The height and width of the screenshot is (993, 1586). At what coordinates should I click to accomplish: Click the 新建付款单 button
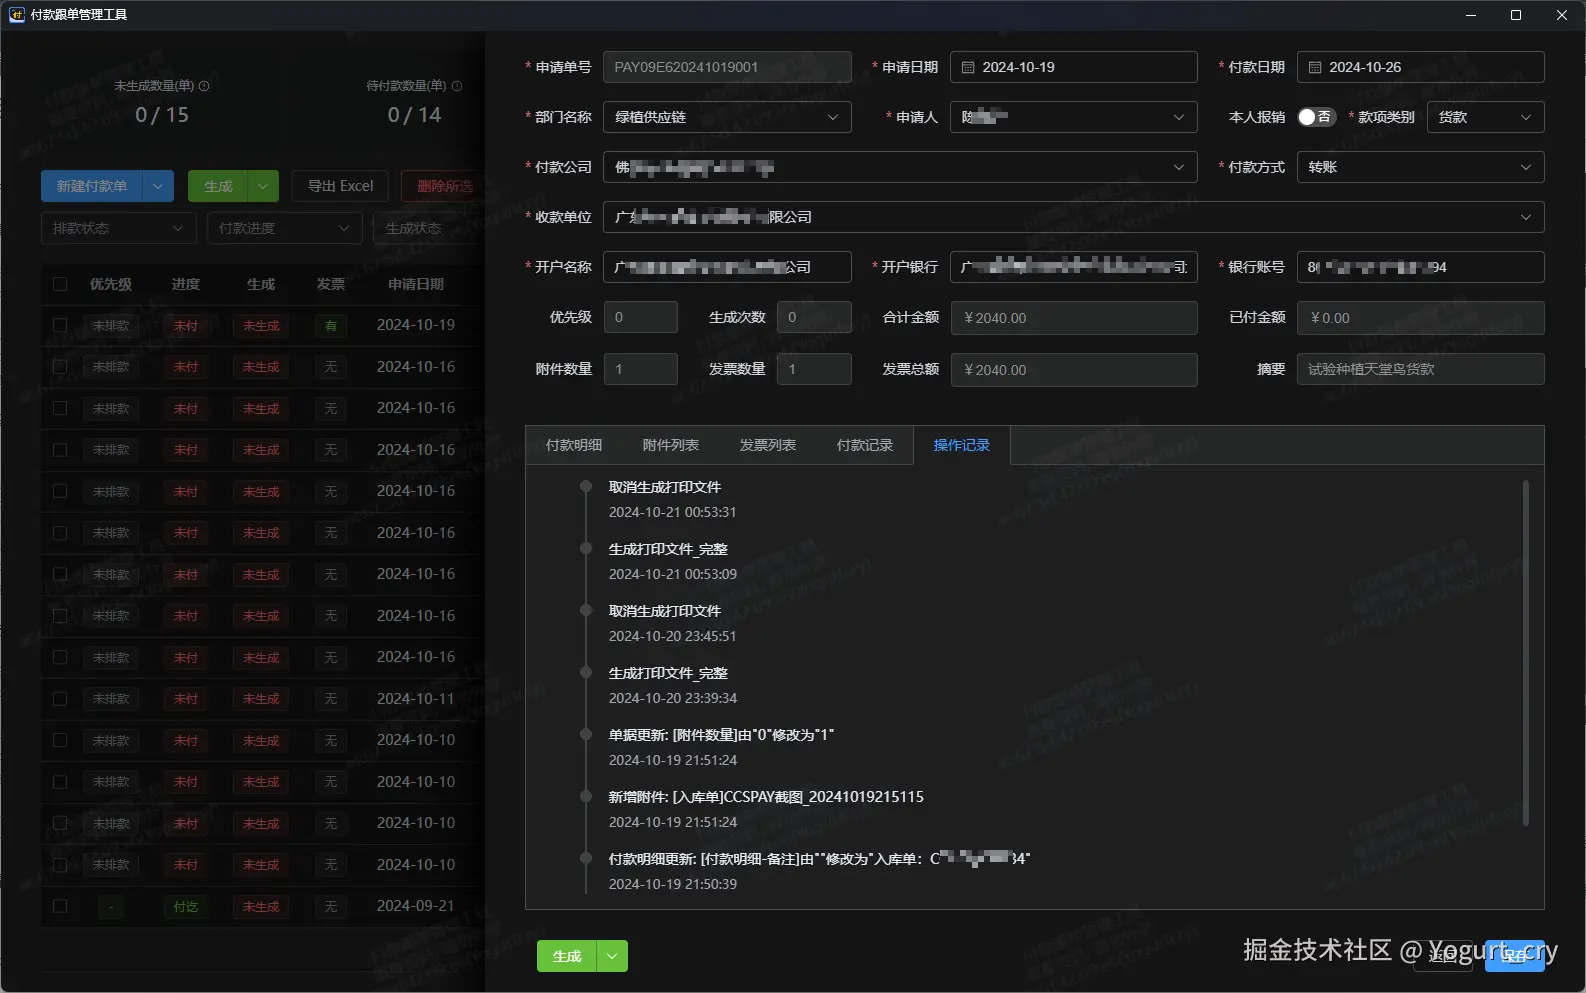coord(92,186)
